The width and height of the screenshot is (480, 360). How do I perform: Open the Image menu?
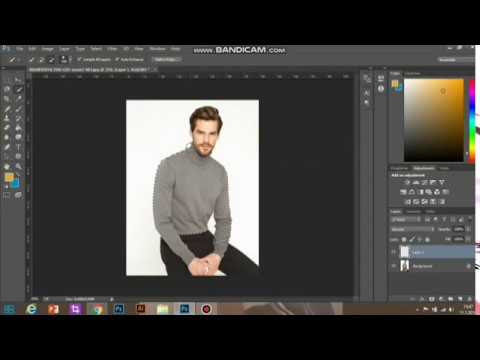47,49
